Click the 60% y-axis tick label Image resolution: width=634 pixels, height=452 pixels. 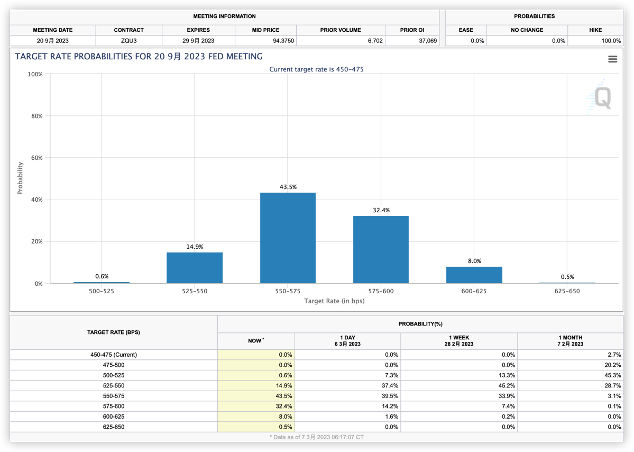point(36,158)
